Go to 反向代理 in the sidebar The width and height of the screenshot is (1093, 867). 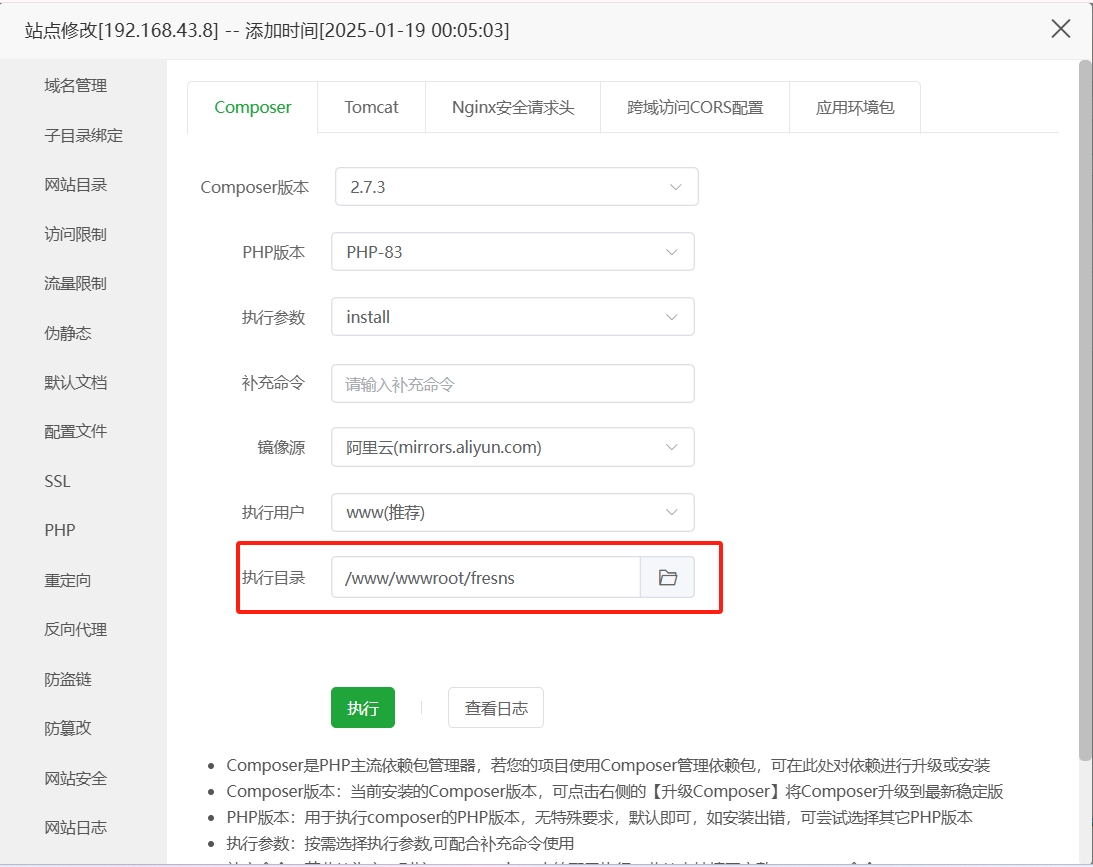pyautogui.click(x=75, y=629)
